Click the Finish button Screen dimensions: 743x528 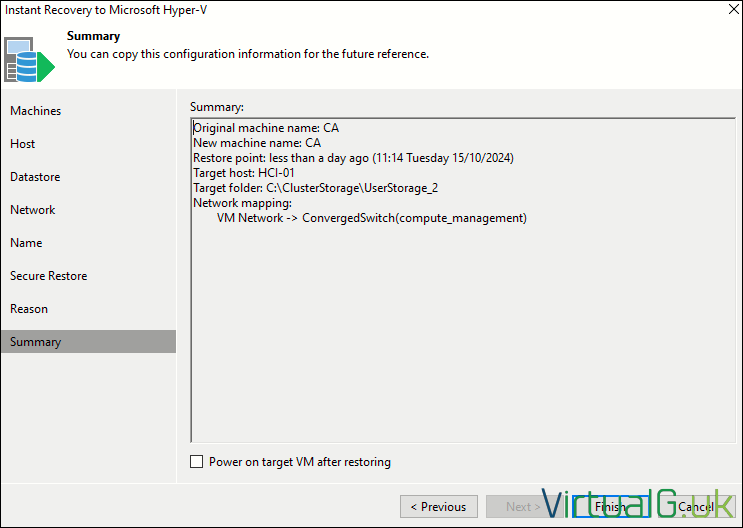[x=611, y=507]
